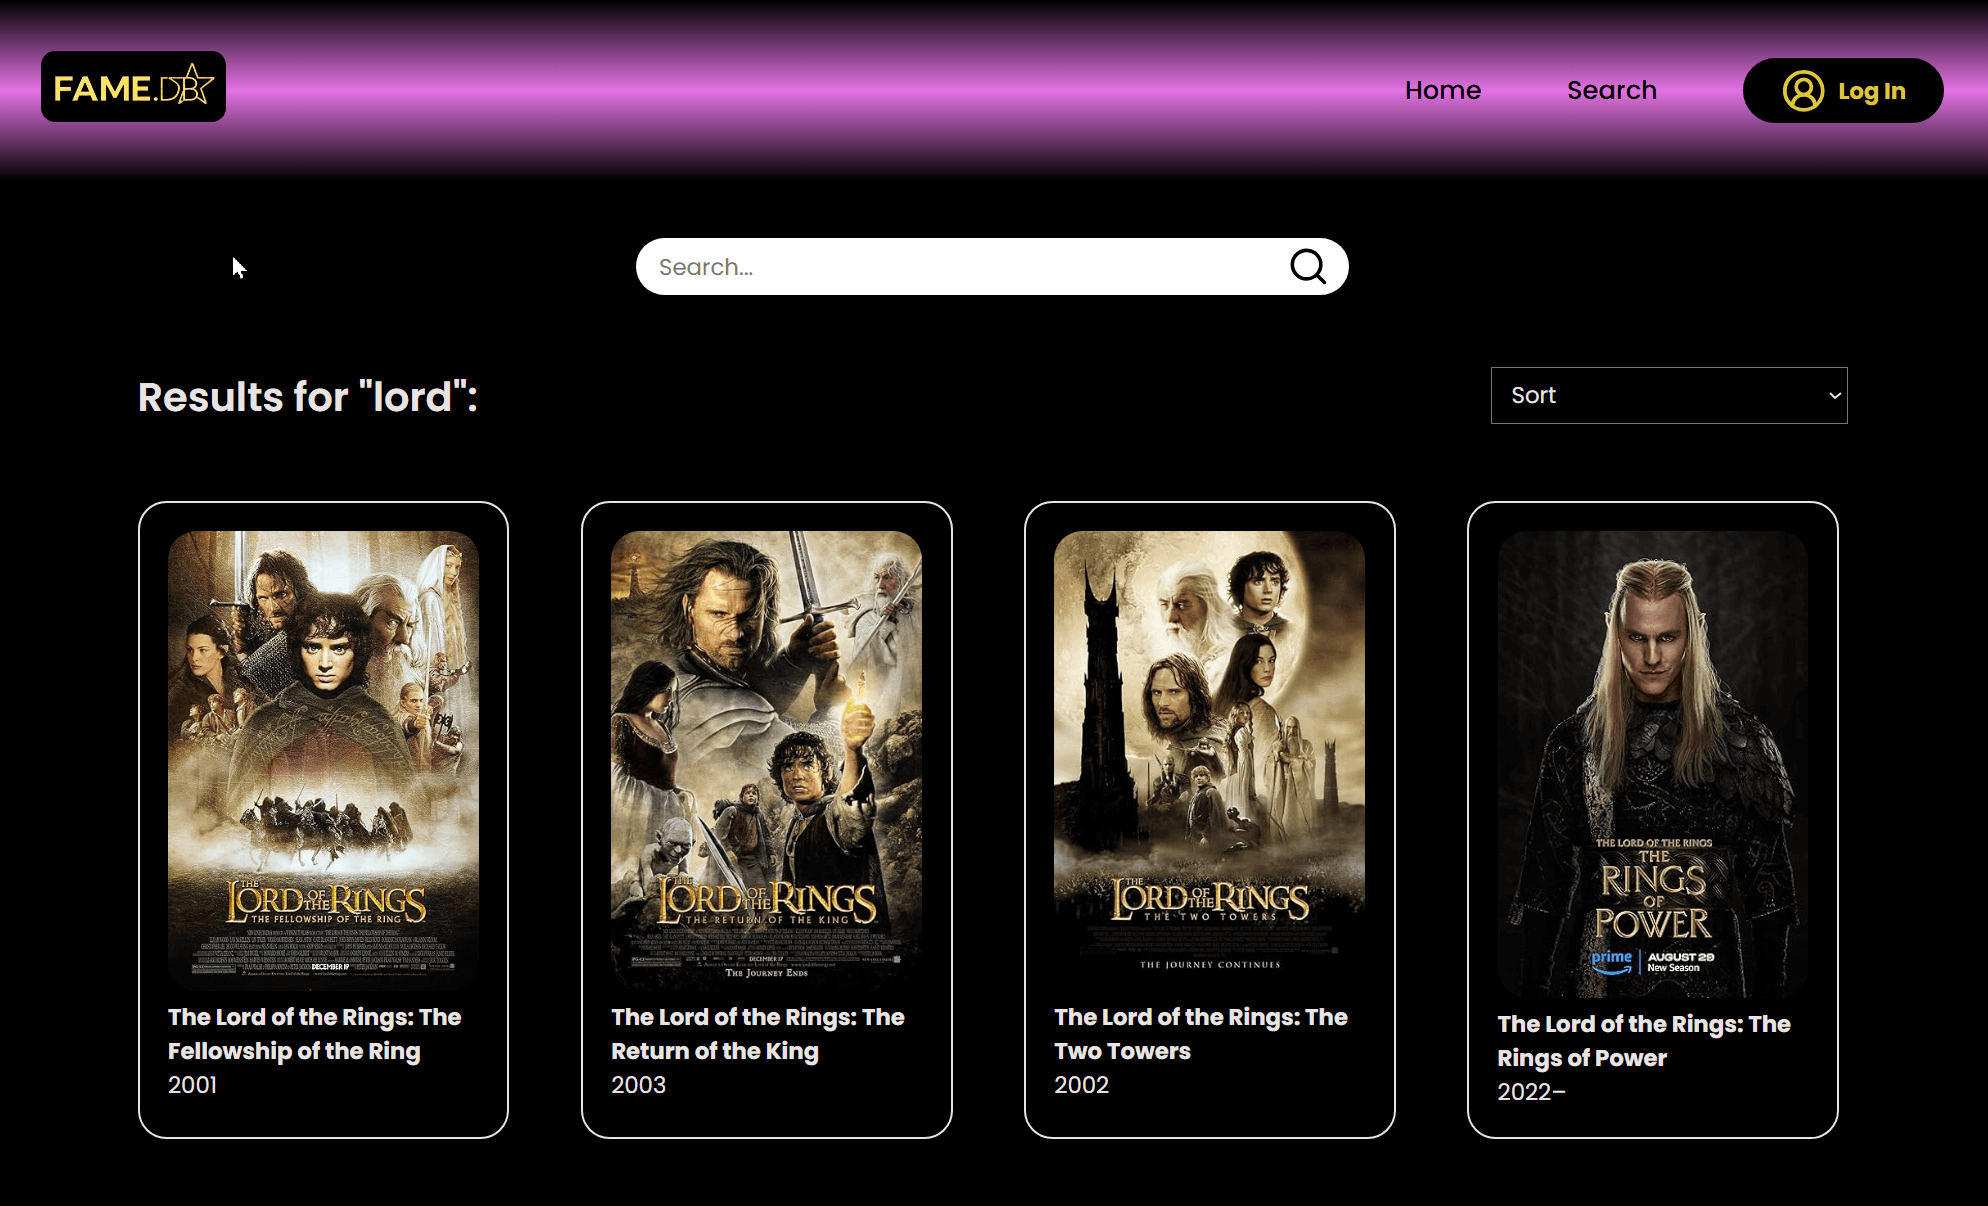Screen dimensions: 1988x1206
Task: Open the Search nav link
Action: pyautogui.click(x=1611, y=90)
